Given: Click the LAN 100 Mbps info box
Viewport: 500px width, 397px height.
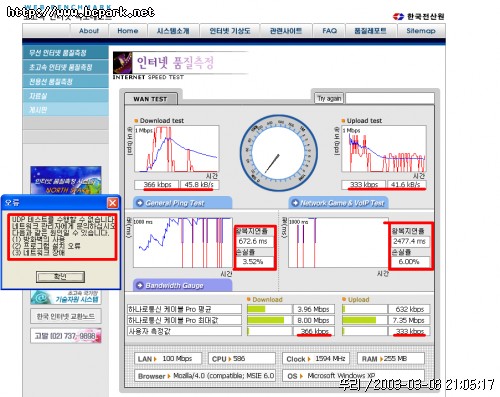Looking at the screenshot, I should [168, 359].
